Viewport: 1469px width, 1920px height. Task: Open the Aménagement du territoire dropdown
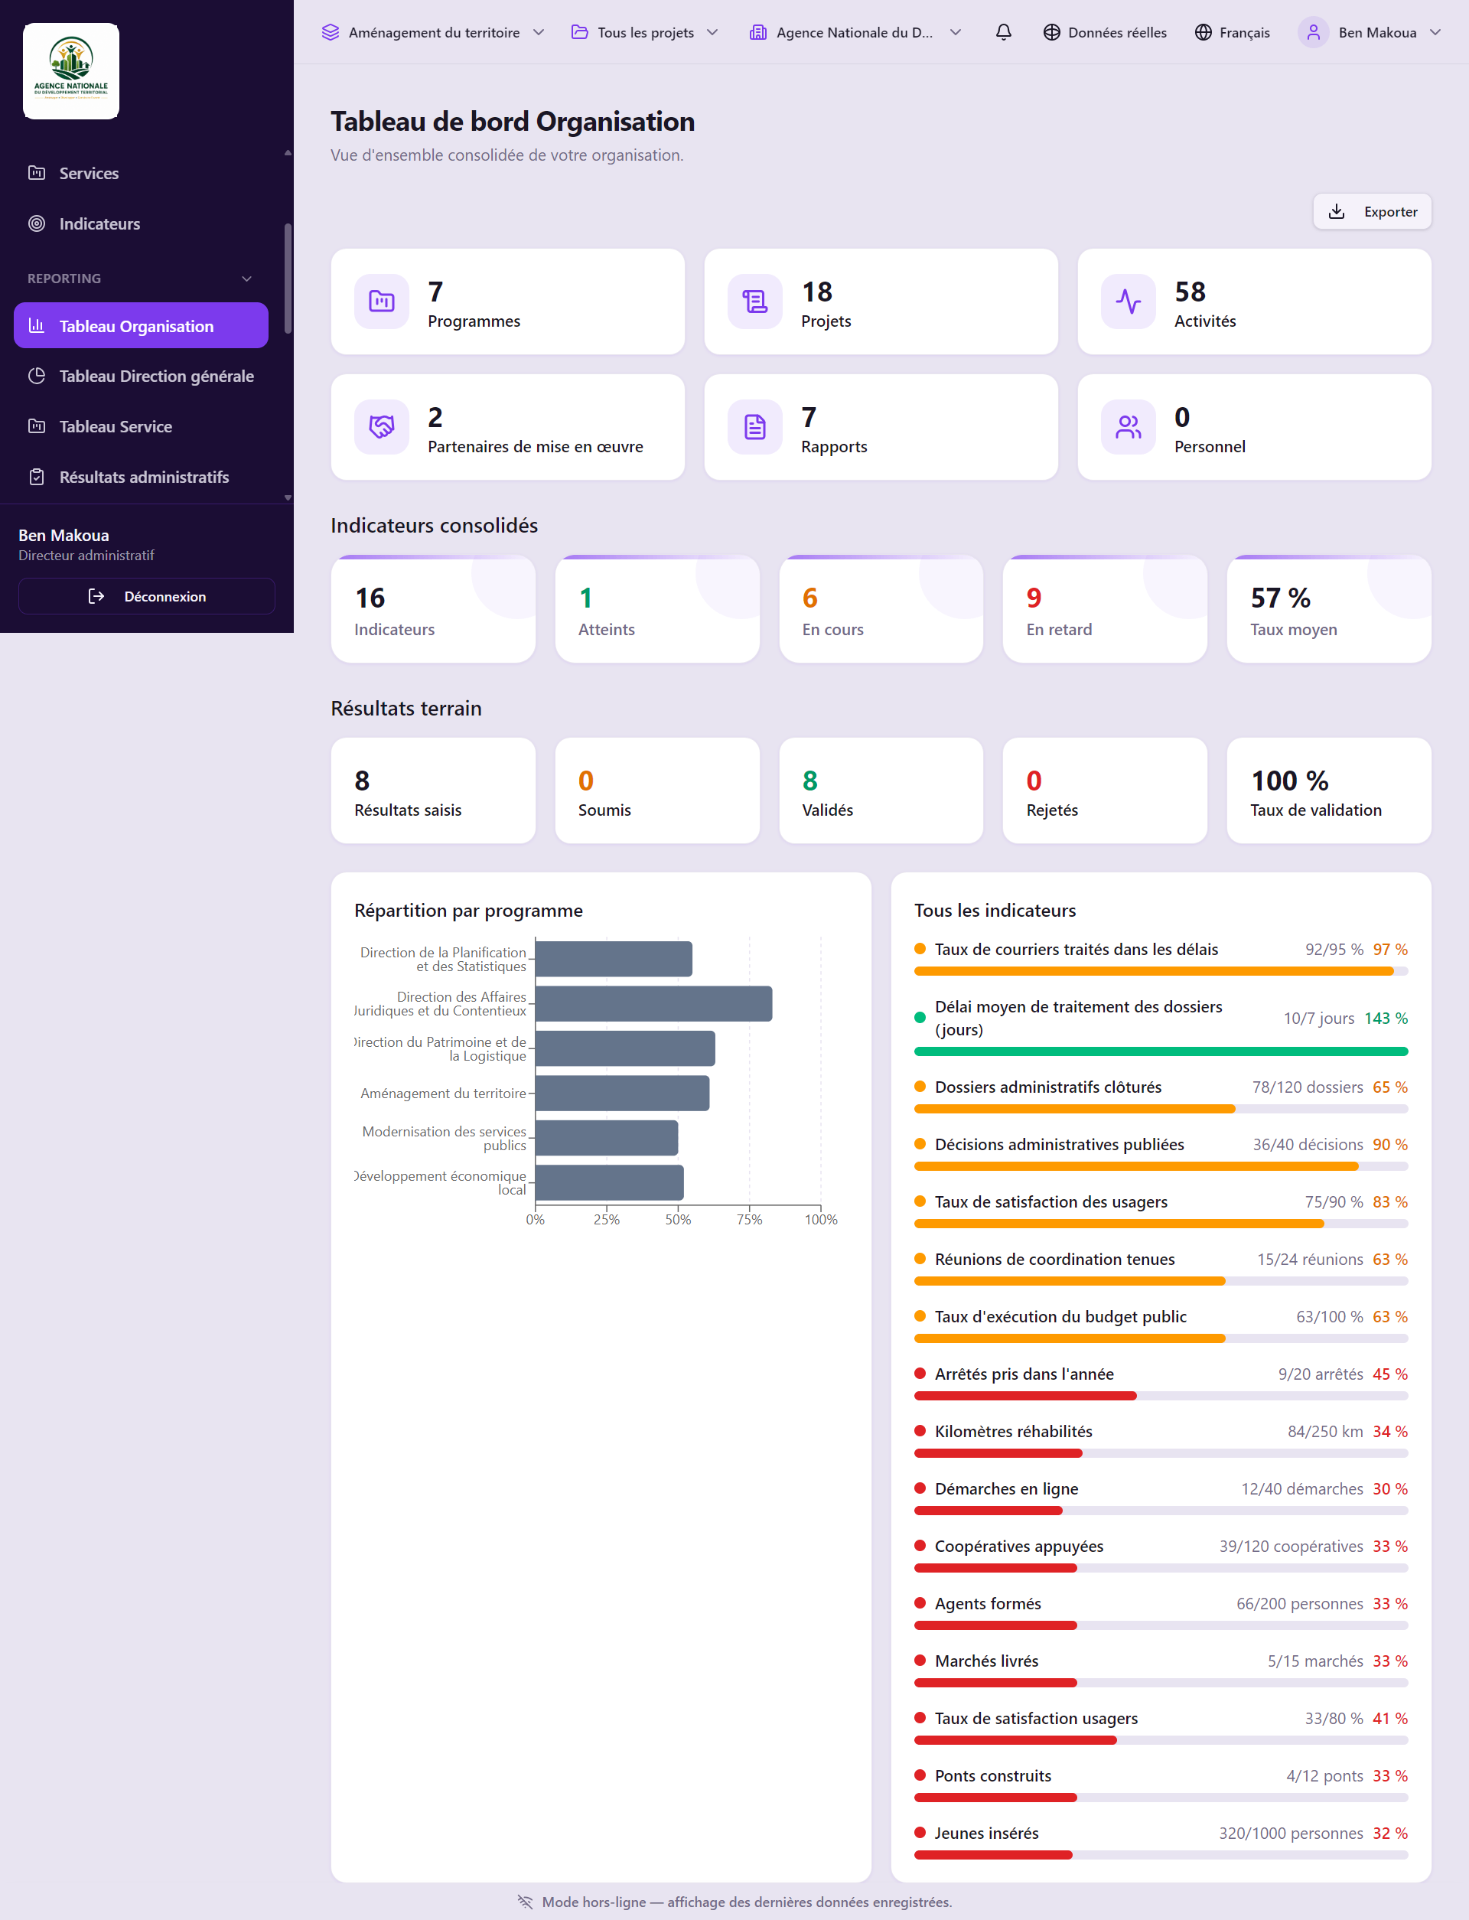click(433, 32)
